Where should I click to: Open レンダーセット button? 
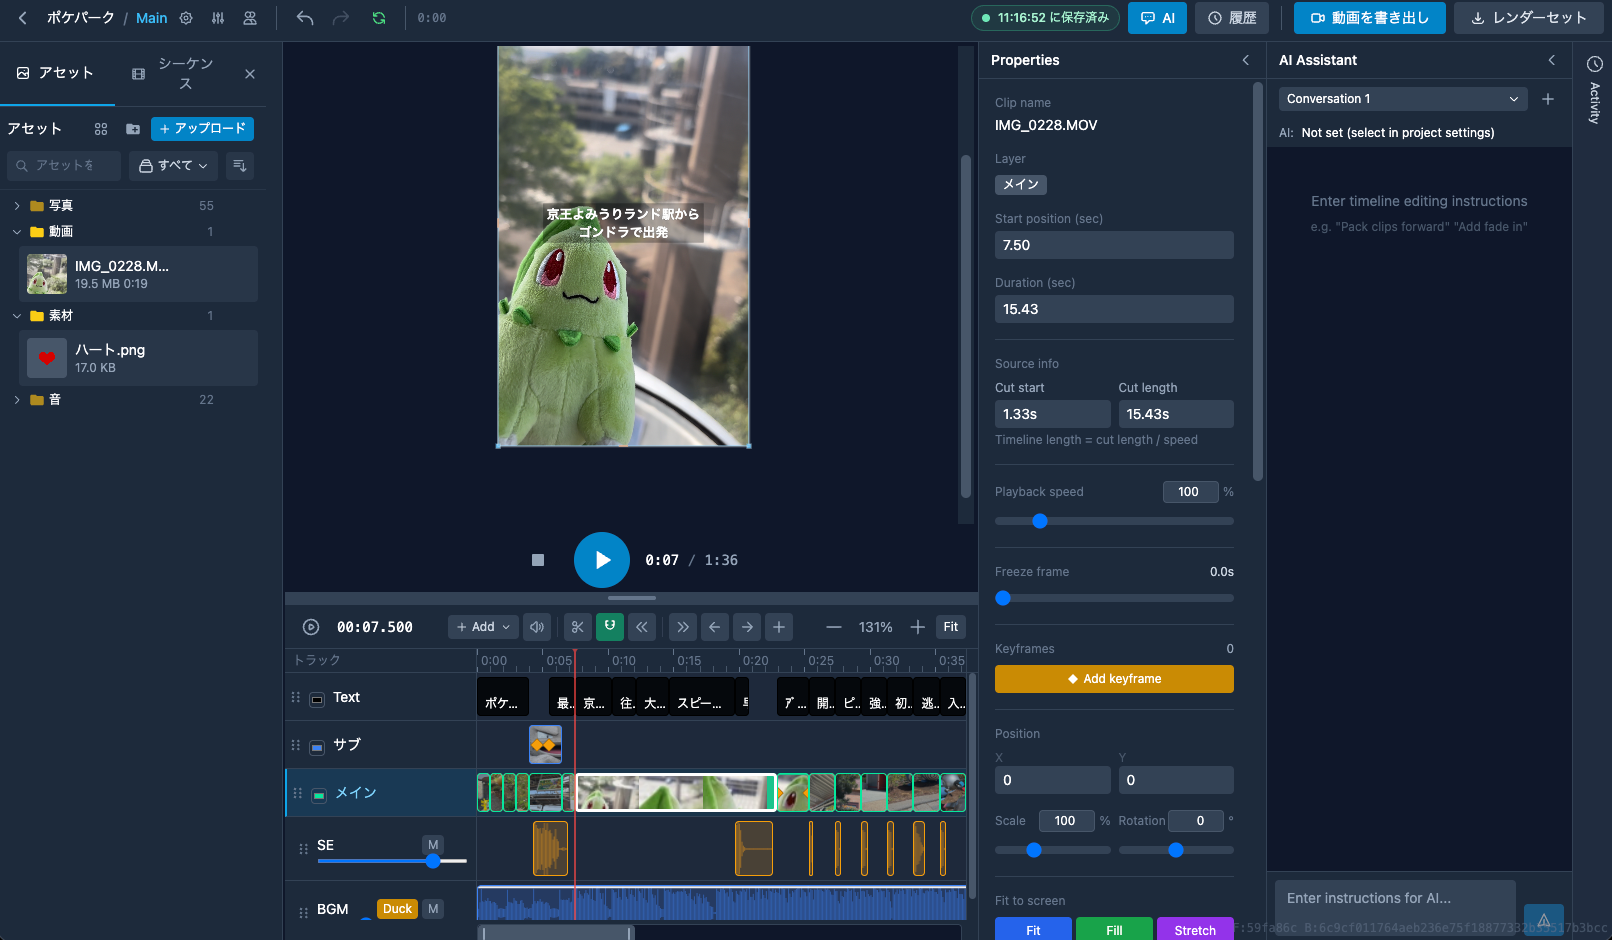pos(1529,18)
